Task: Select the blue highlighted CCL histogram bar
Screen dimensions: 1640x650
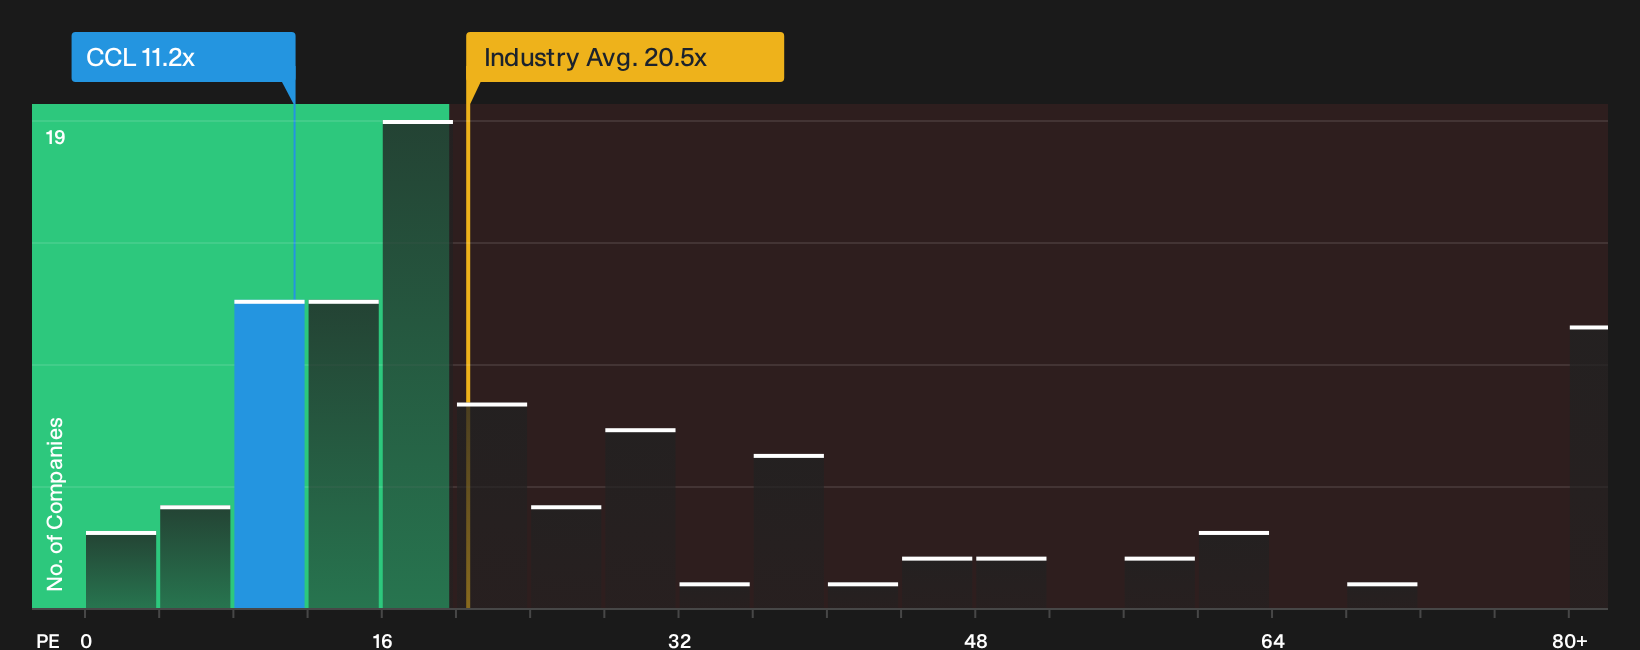Action: click(270, 454)
